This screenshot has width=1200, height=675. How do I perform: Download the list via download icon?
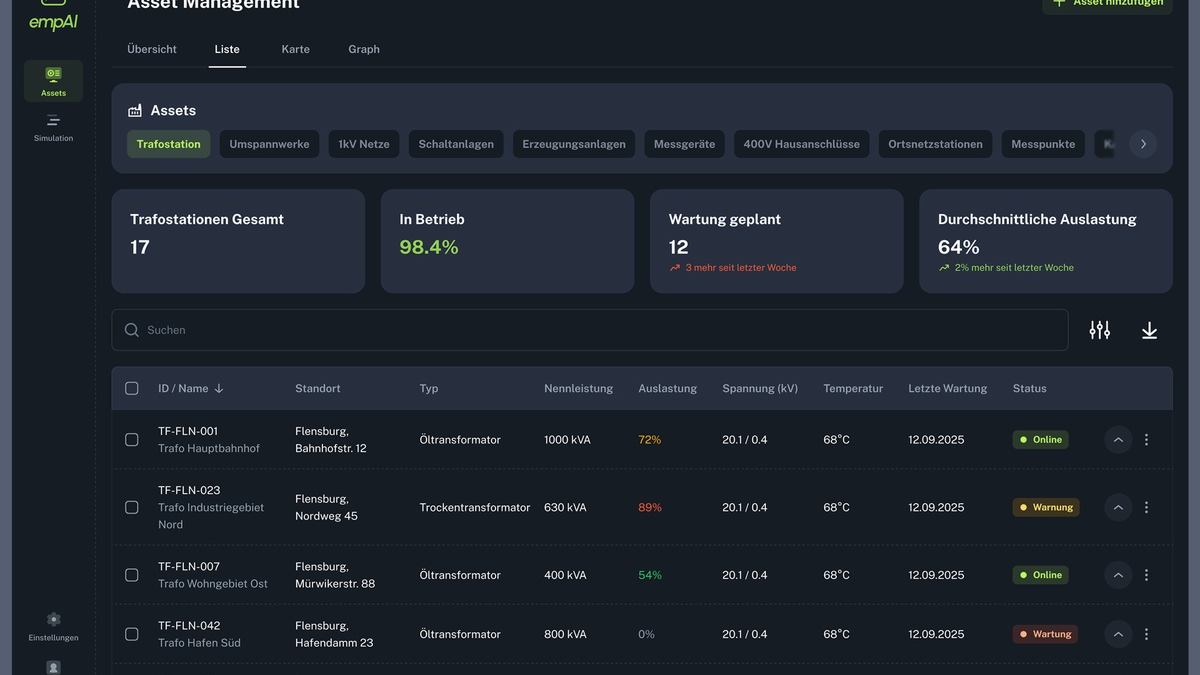click(1149, 330)
